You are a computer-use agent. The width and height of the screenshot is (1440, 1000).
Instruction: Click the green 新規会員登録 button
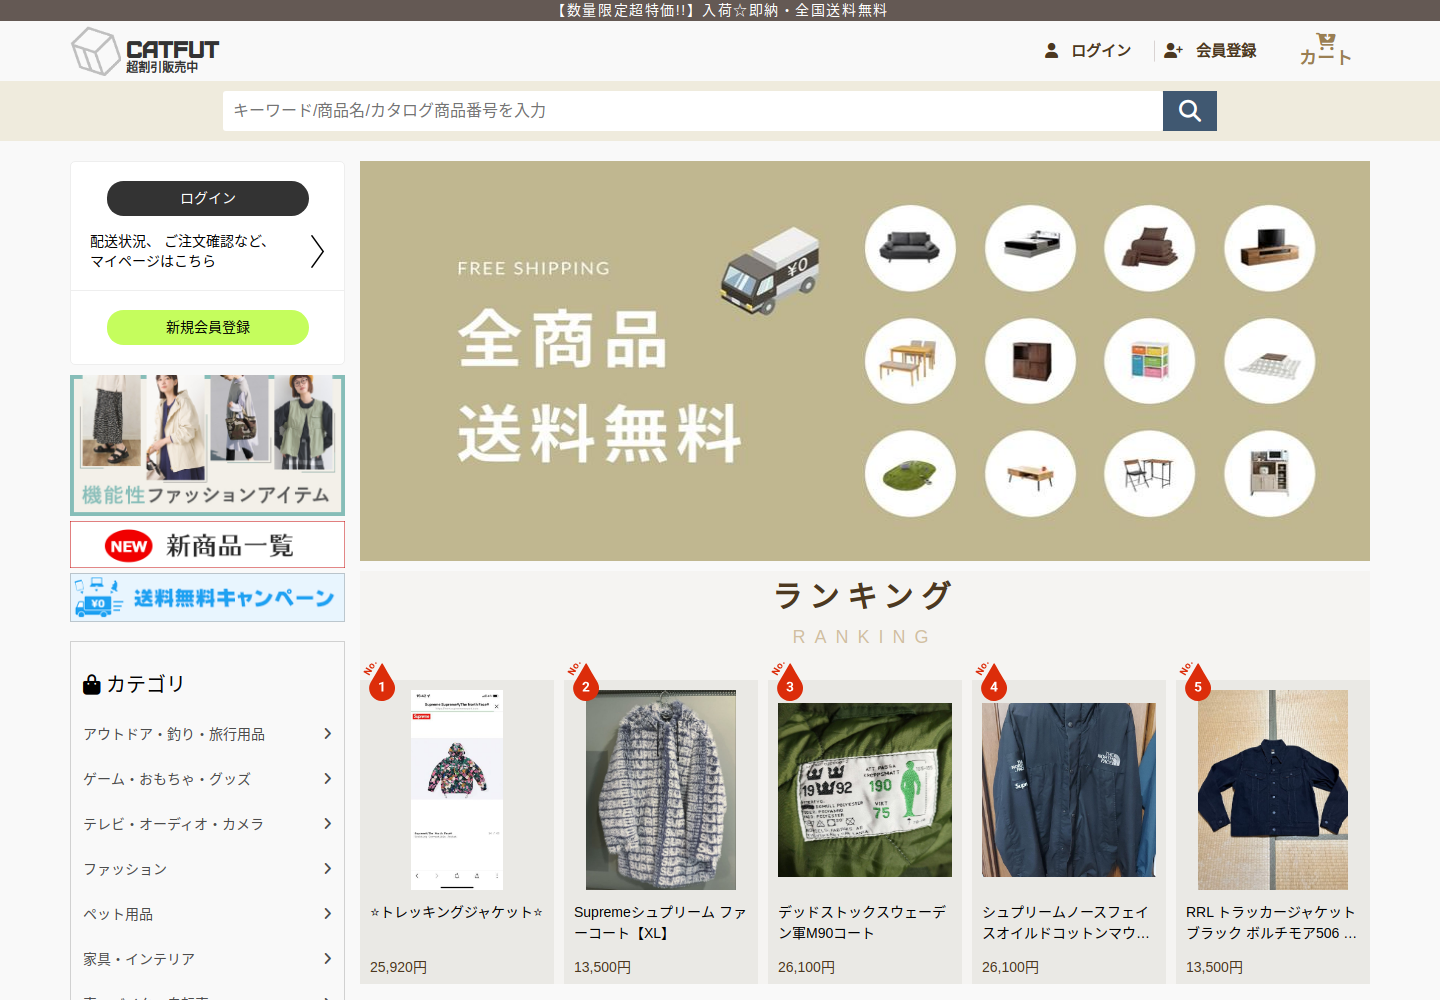208,327
